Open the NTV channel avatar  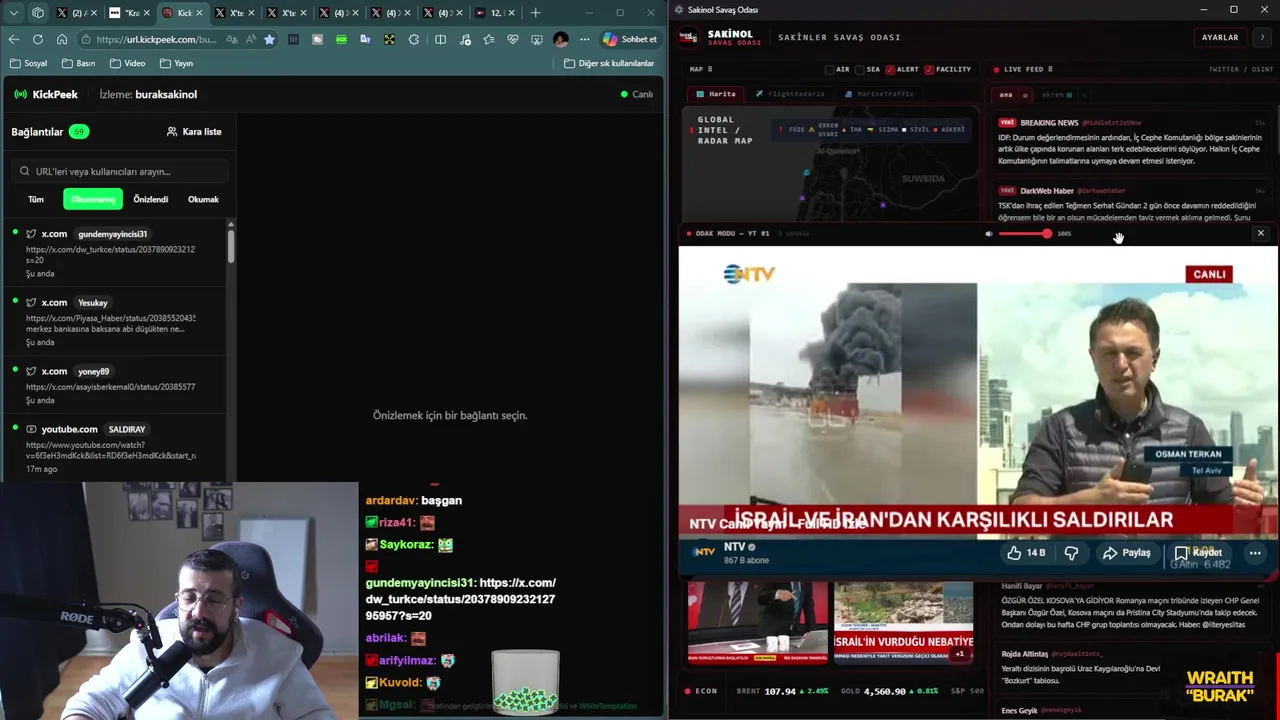[705, 550]
